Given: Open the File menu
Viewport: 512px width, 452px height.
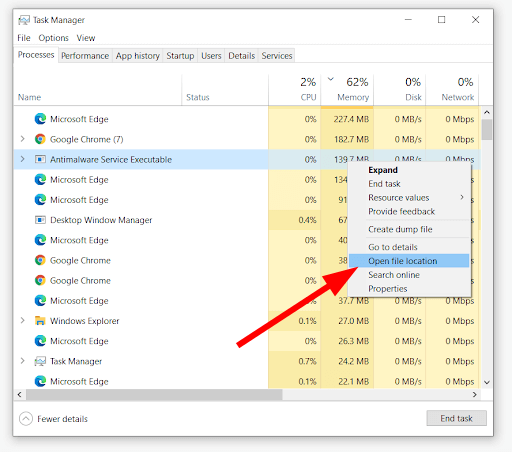Looking at the screenshot, I should (24, 38).
